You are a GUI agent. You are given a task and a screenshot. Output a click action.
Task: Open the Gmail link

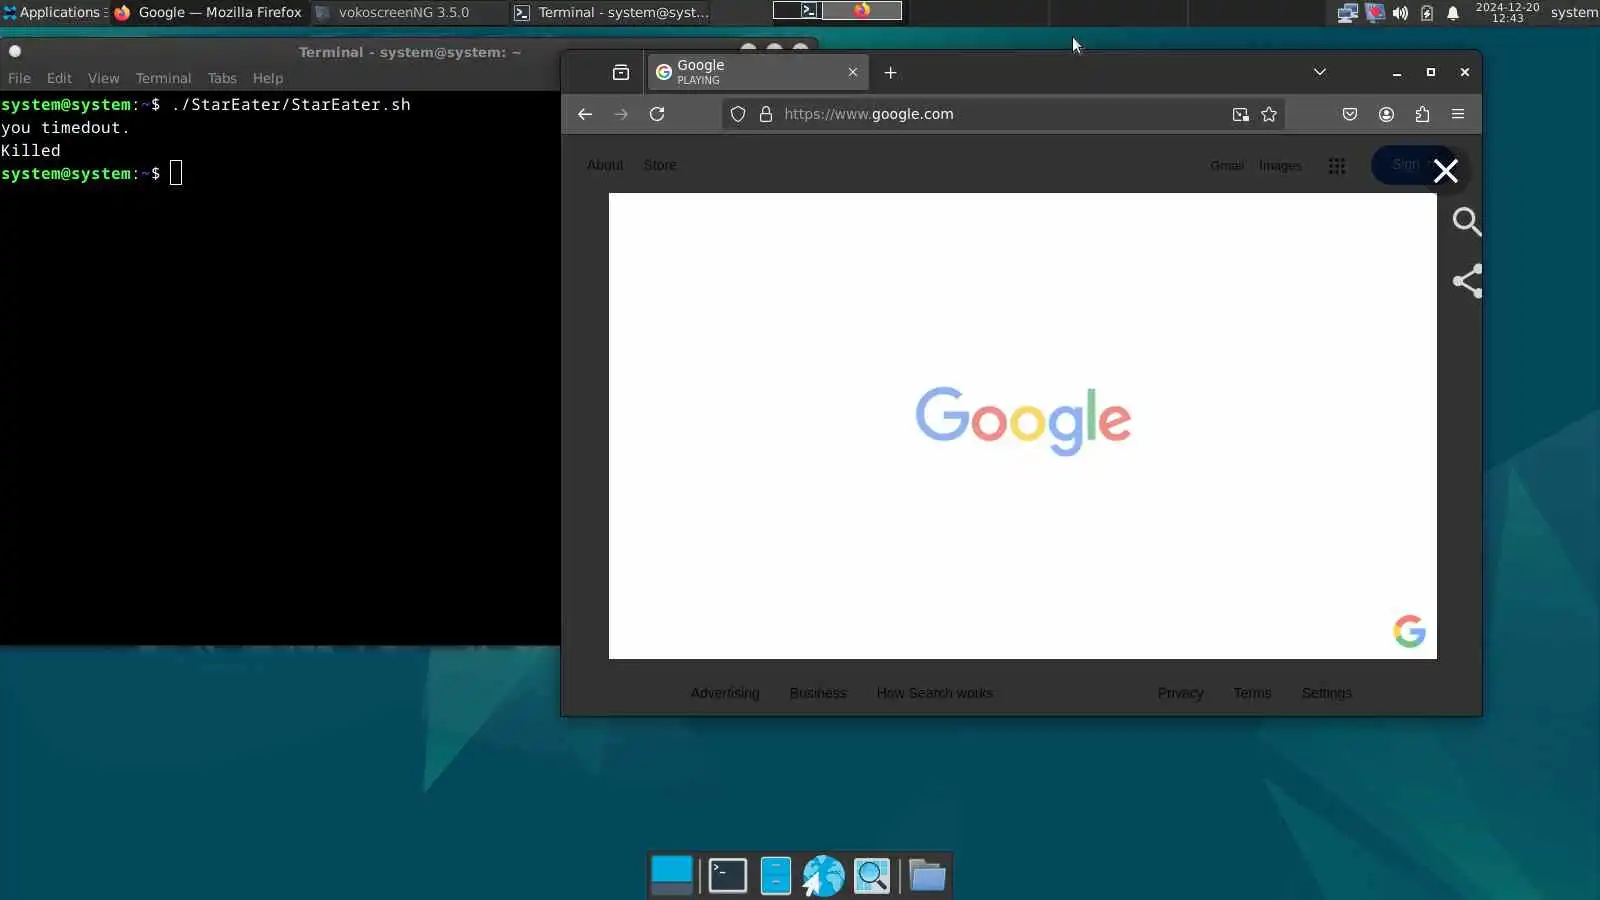pyautogui.click(x=1227, y=165)
